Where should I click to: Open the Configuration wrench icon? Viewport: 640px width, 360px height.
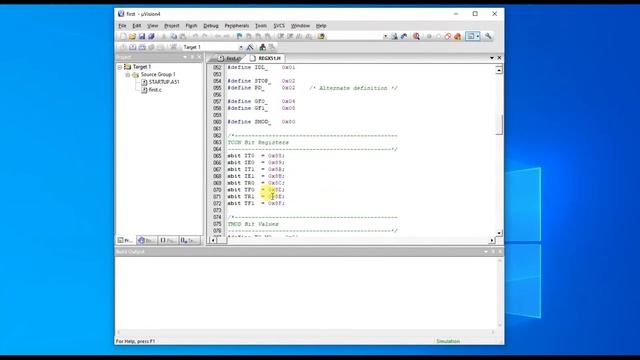pos(488,36)
